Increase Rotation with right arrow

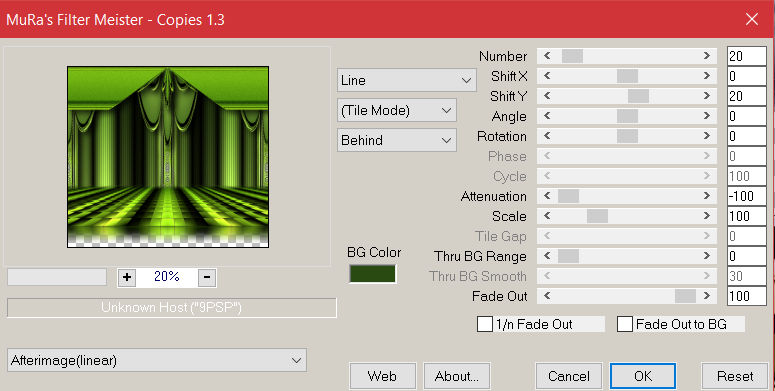point(707,136)
